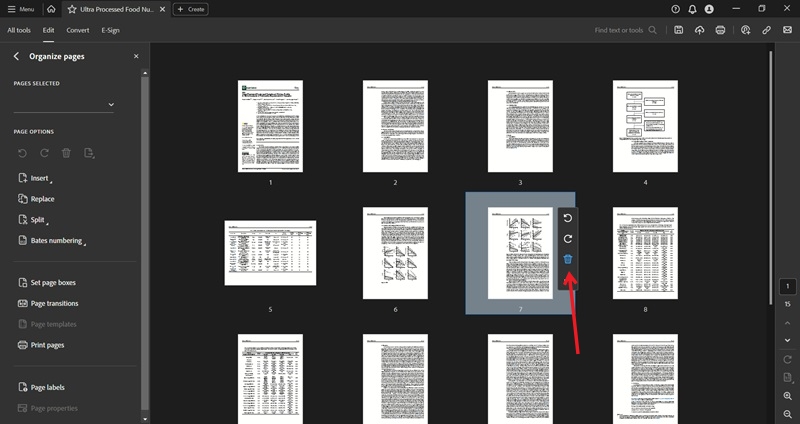Select page 2 thumbnail
Screen dimensions: 800x424
coord(395,126)
